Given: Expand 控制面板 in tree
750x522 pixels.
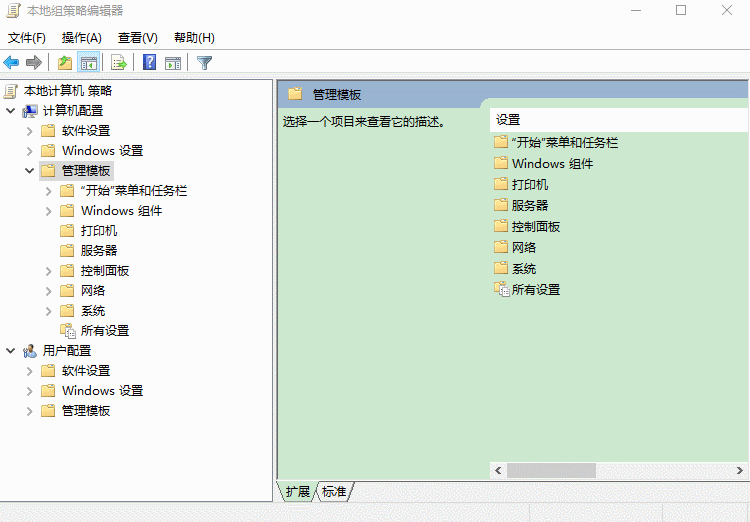Looking at the screenshot, I should tap(49, 271).
